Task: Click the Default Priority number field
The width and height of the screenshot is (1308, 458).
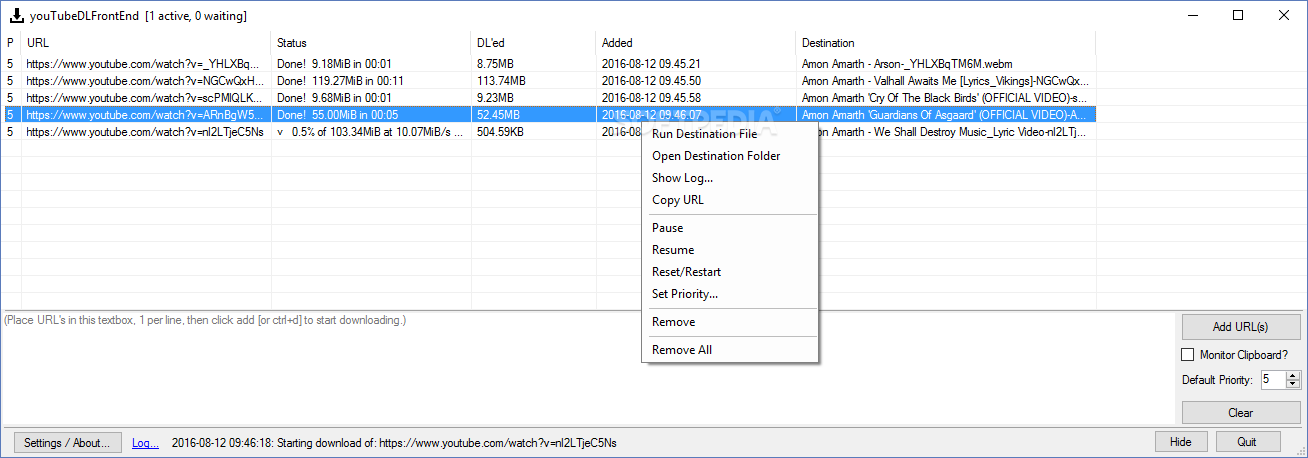Action: click(1272, 380)
